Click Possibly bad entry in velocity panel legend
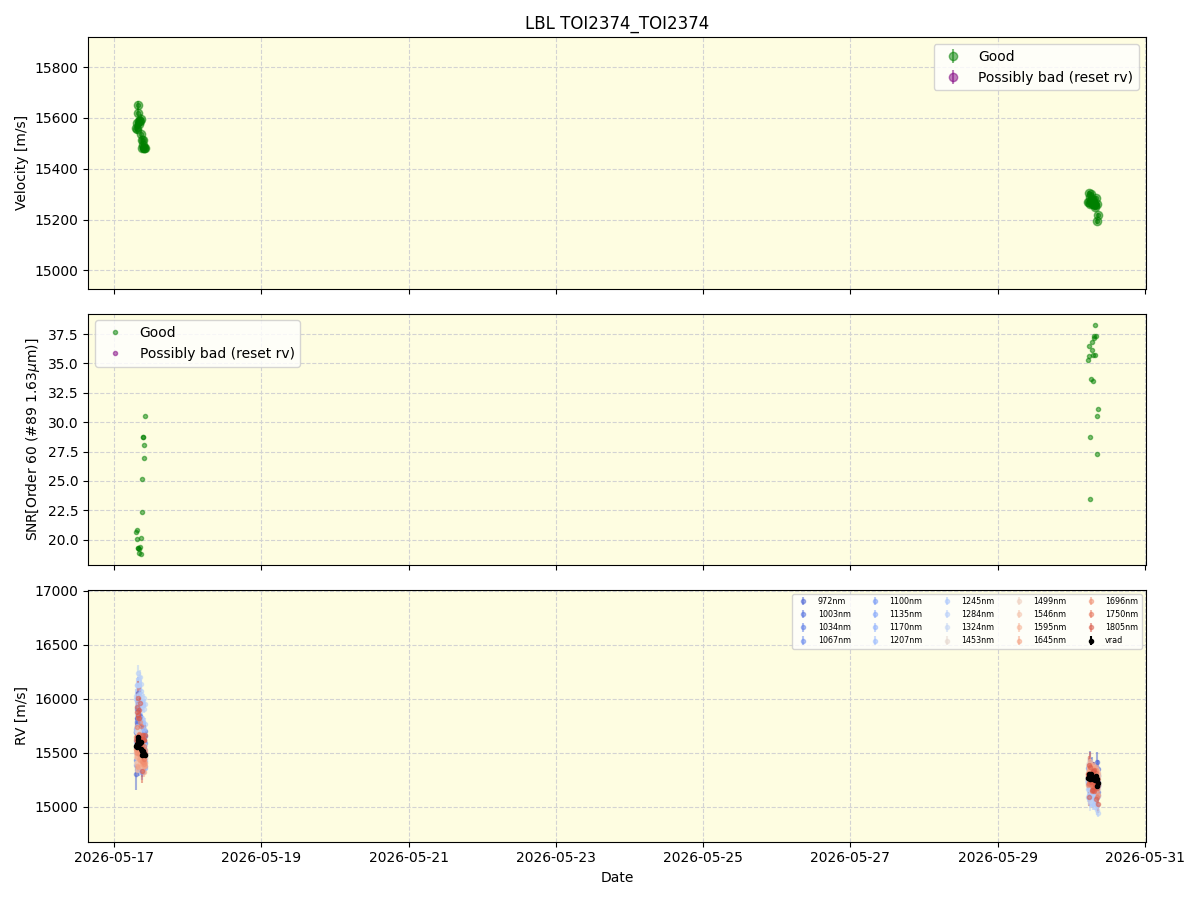Screen dimensions: 1200x900 1055,77
